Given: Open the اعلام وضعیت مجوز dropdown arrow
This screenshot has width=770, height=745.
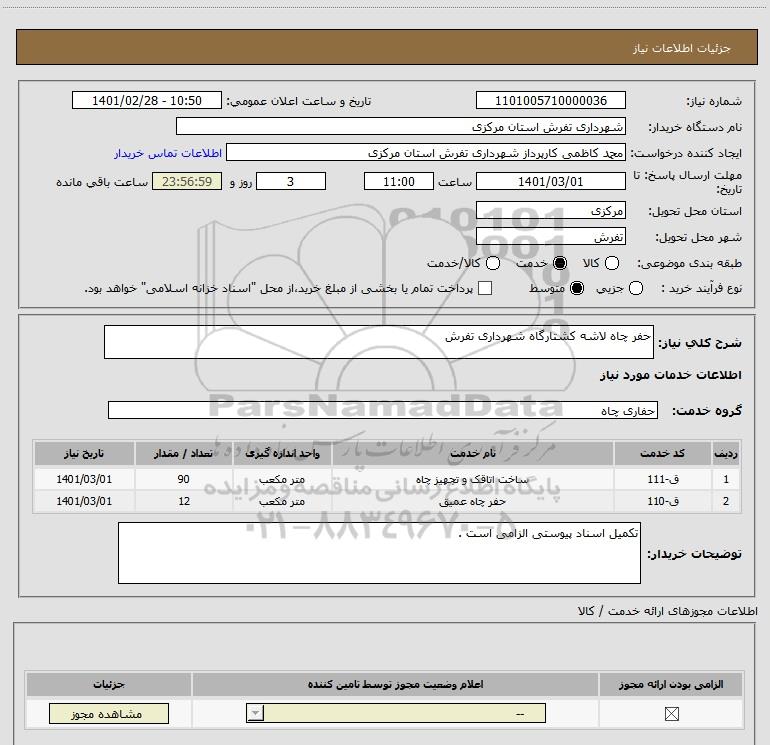Looking at the screenshot, I should 255,713.
